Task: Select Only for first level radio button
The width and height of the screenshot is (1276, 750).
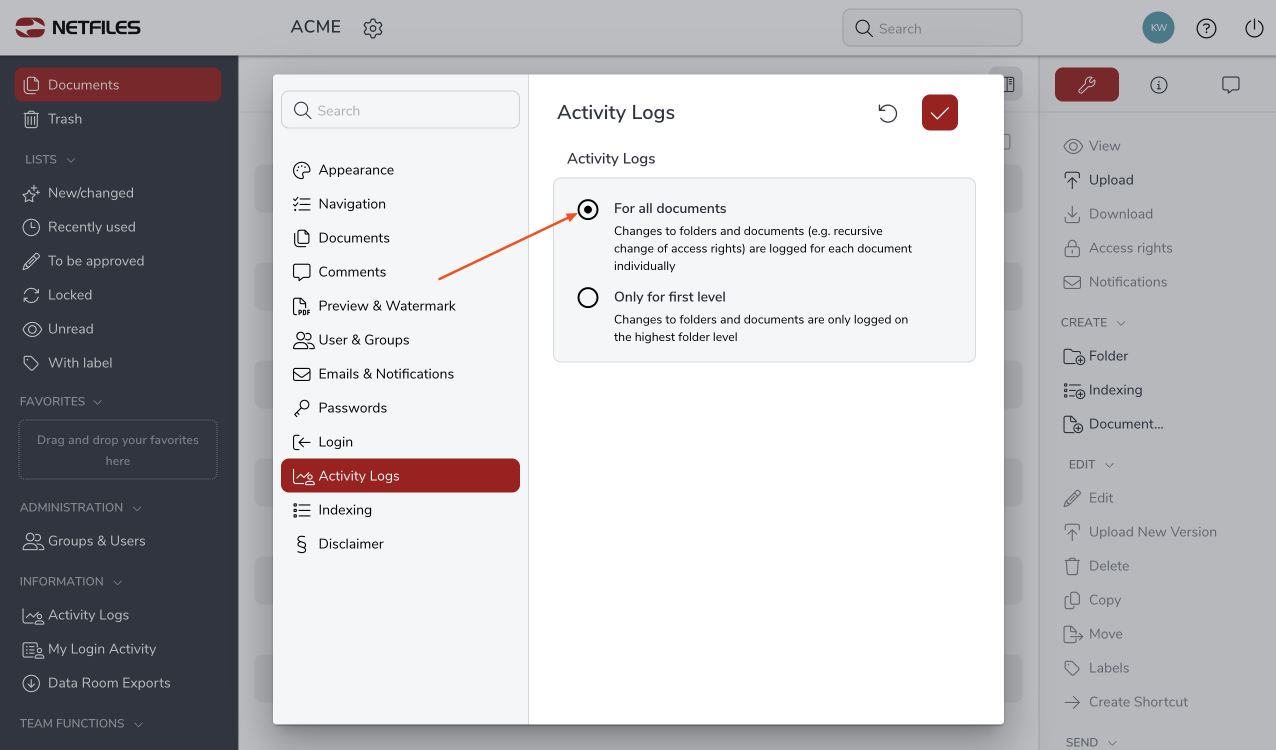Action: tap(588, 297)
